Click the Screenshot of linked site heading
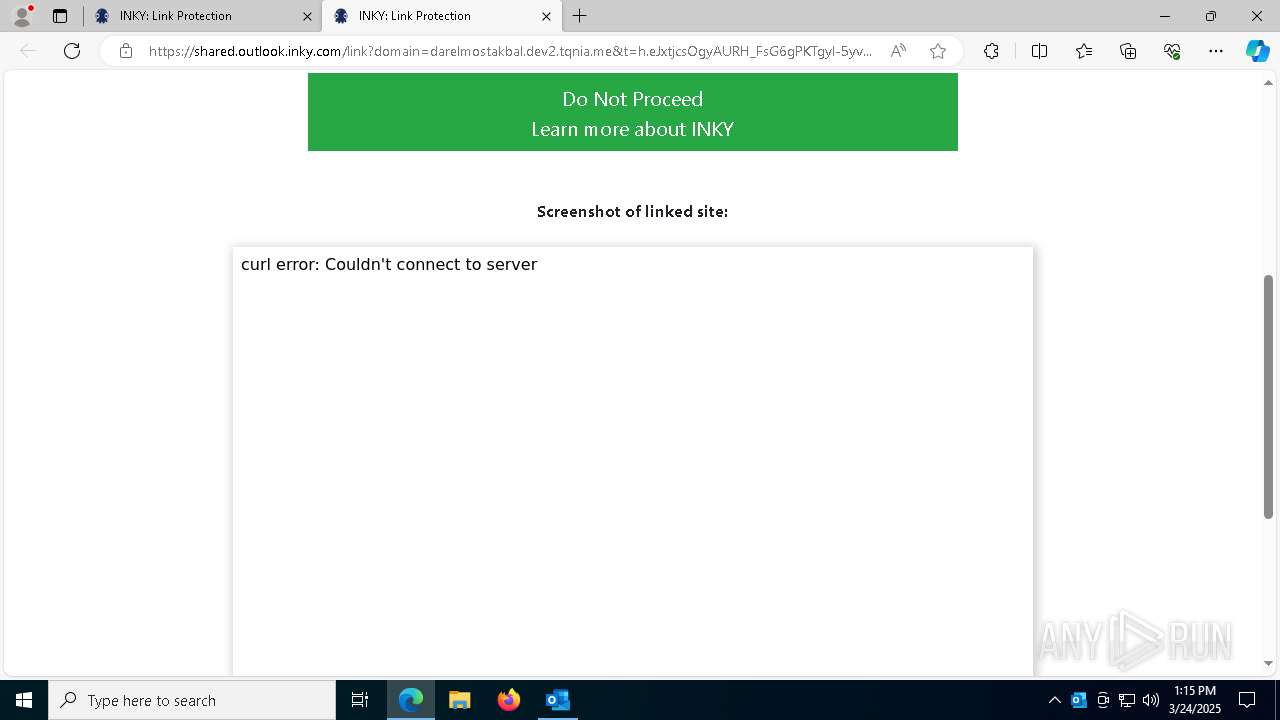This screenshot has height=720, width=1280. [x=632, y=211]
